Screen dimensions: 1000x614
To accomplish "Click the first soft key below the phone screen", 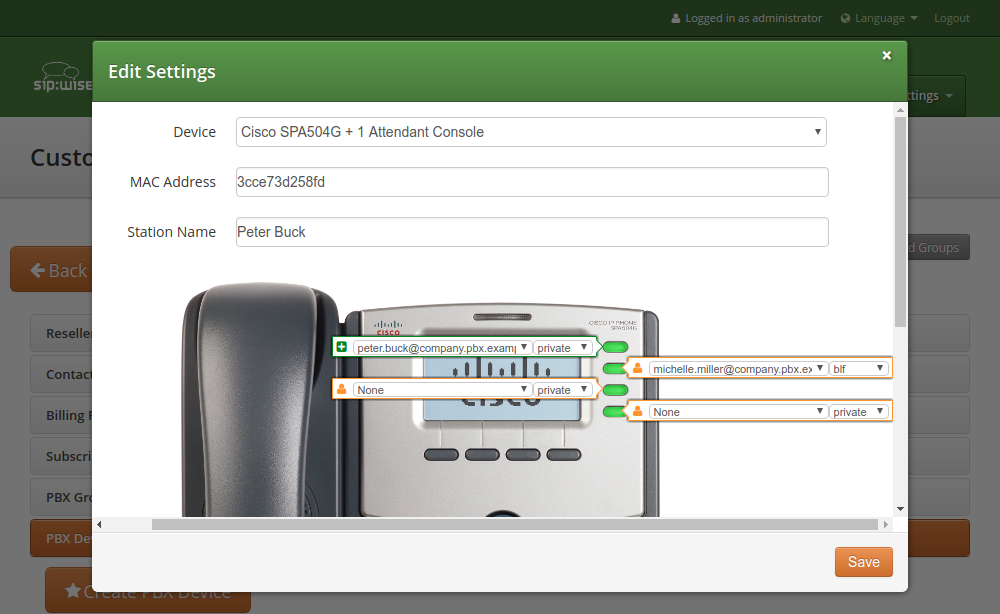I will (x=441, y=455).
